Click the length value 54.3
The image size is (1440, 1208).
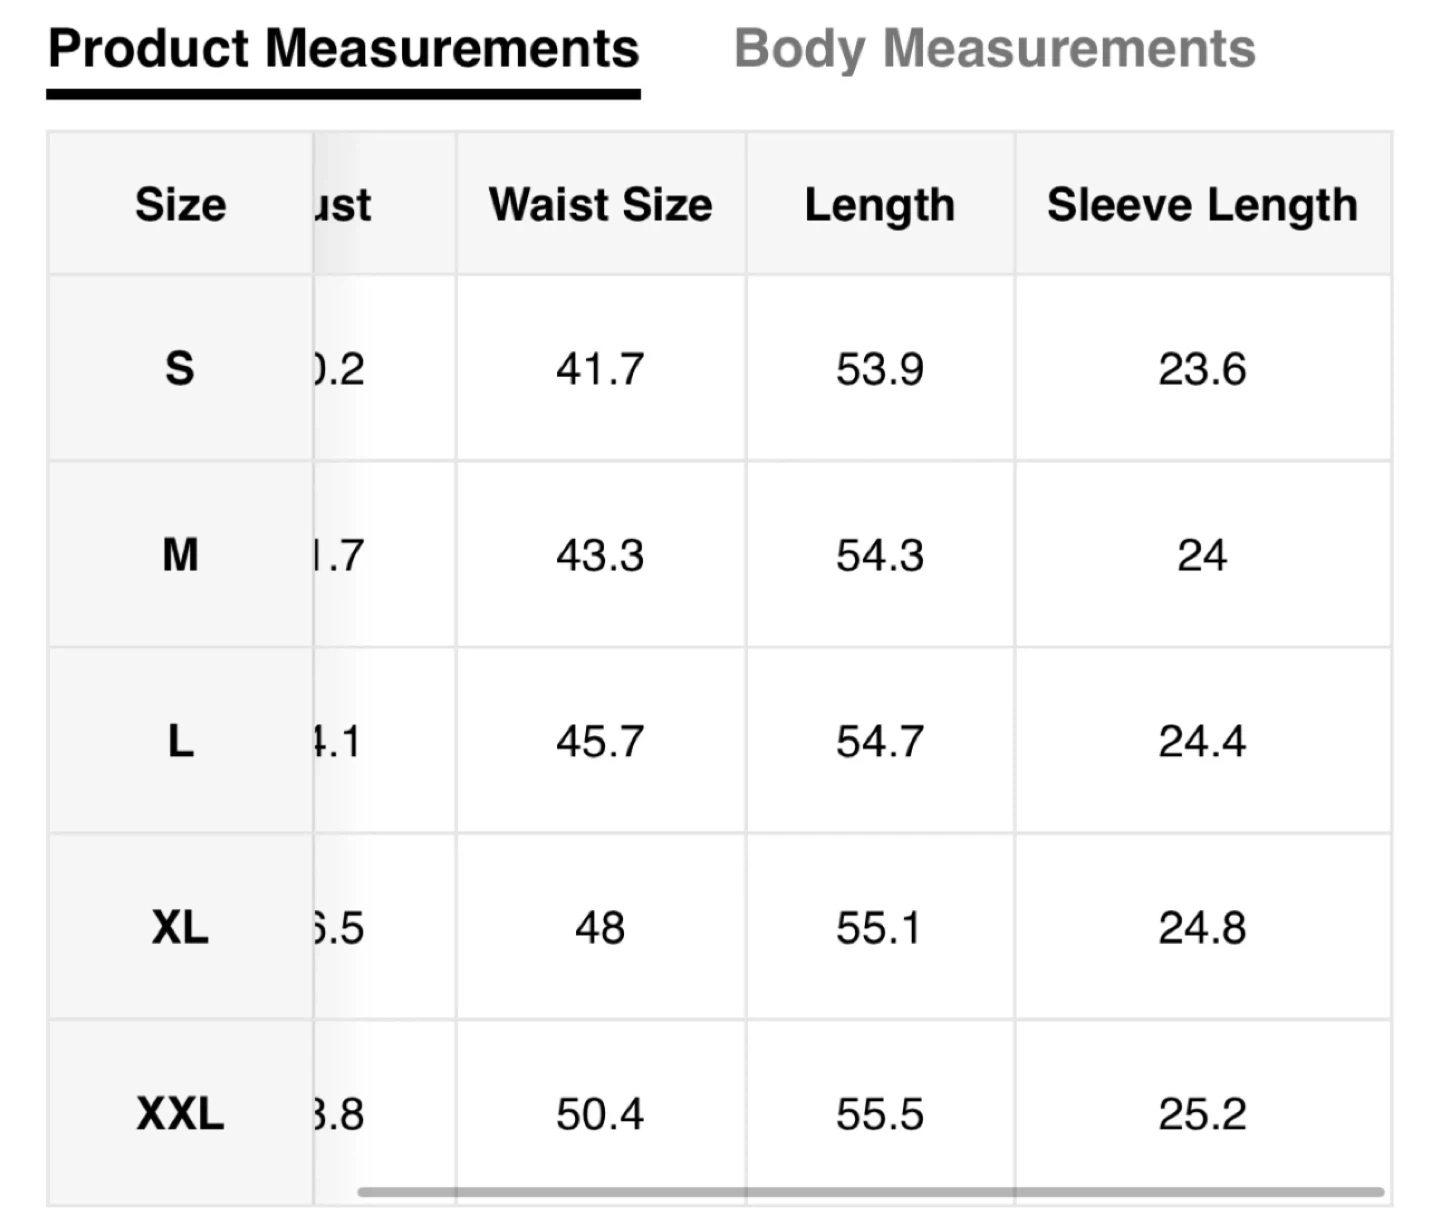880,555
